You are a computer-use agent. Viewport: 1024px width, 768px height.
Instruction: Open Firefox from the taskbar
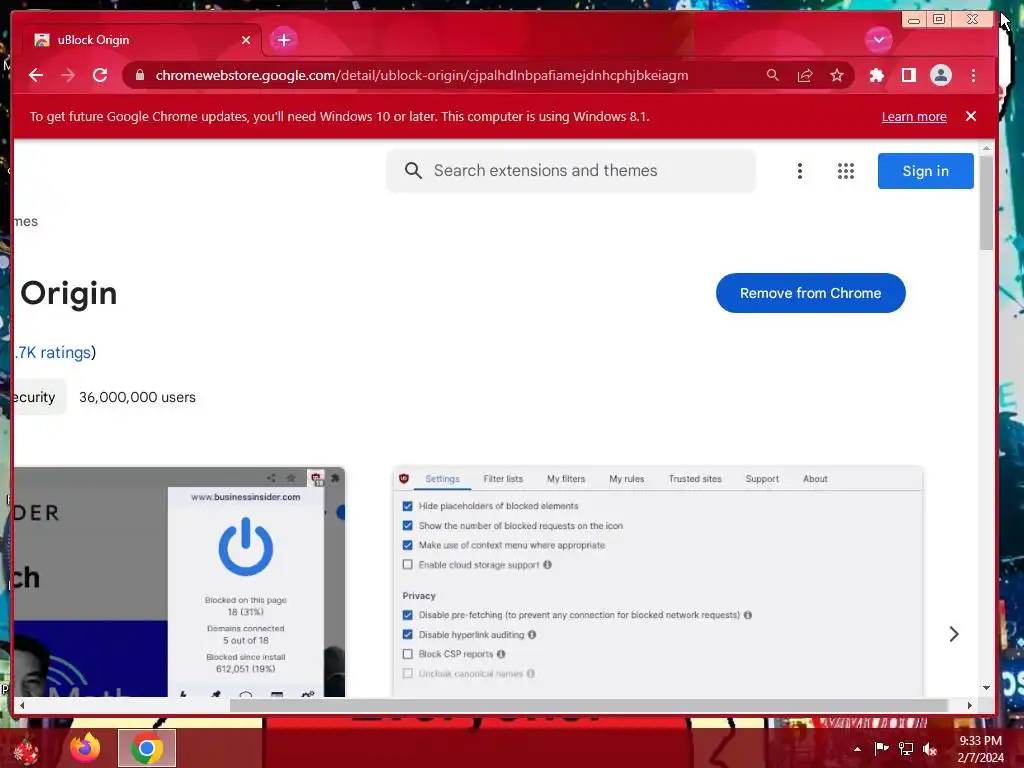pos(85,748)
